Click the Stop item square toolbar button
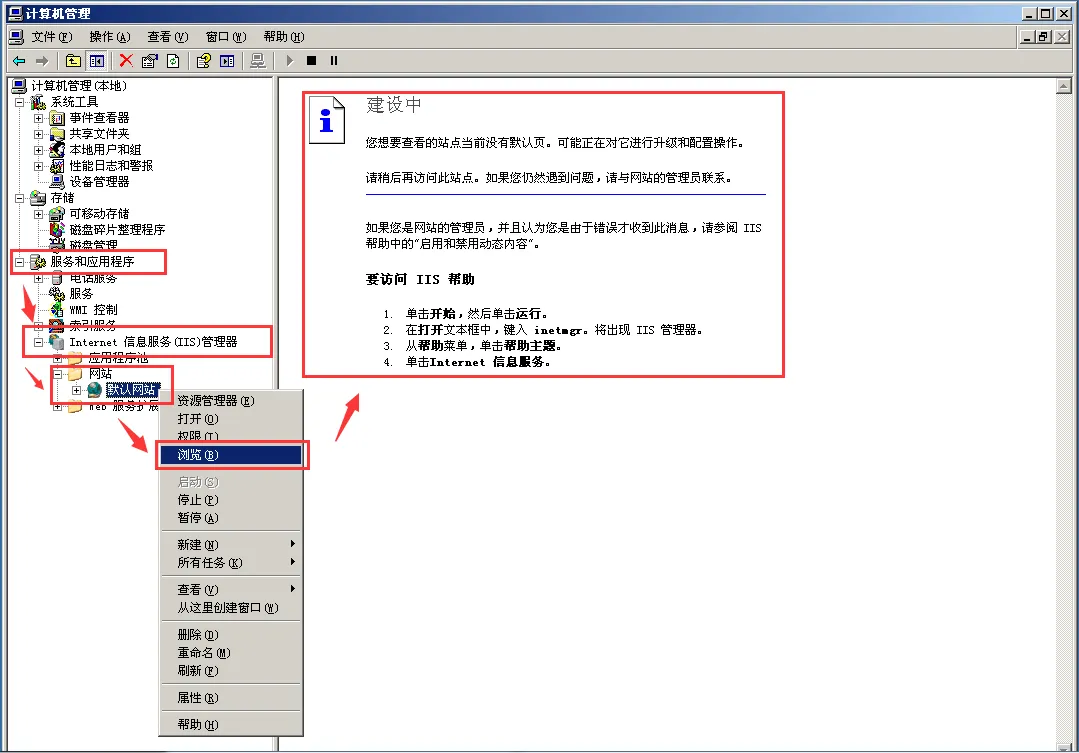The width and height of the screenshot is (1079, 753). (312, 61)
